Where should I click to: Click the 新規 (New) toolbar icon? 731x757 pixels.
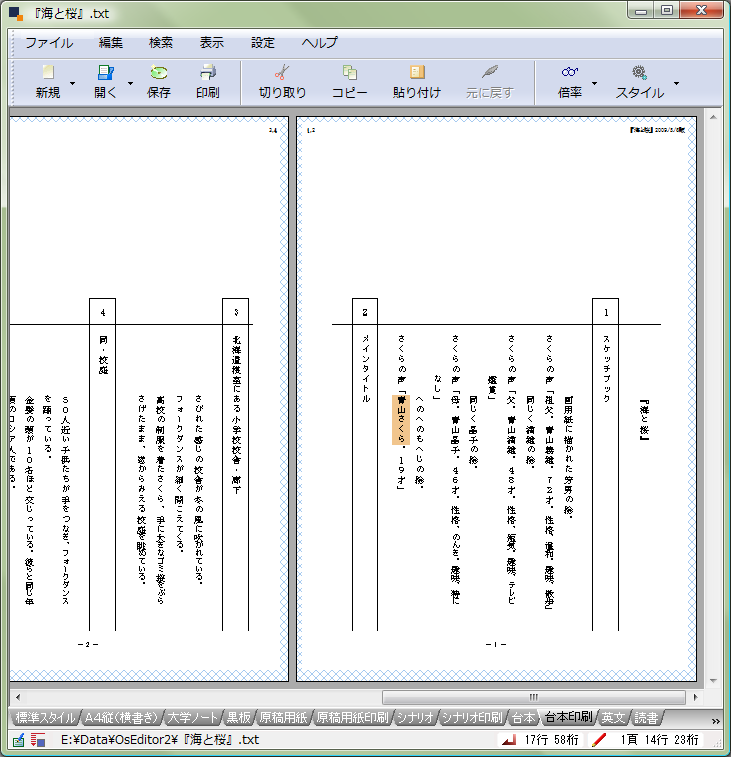48,72
